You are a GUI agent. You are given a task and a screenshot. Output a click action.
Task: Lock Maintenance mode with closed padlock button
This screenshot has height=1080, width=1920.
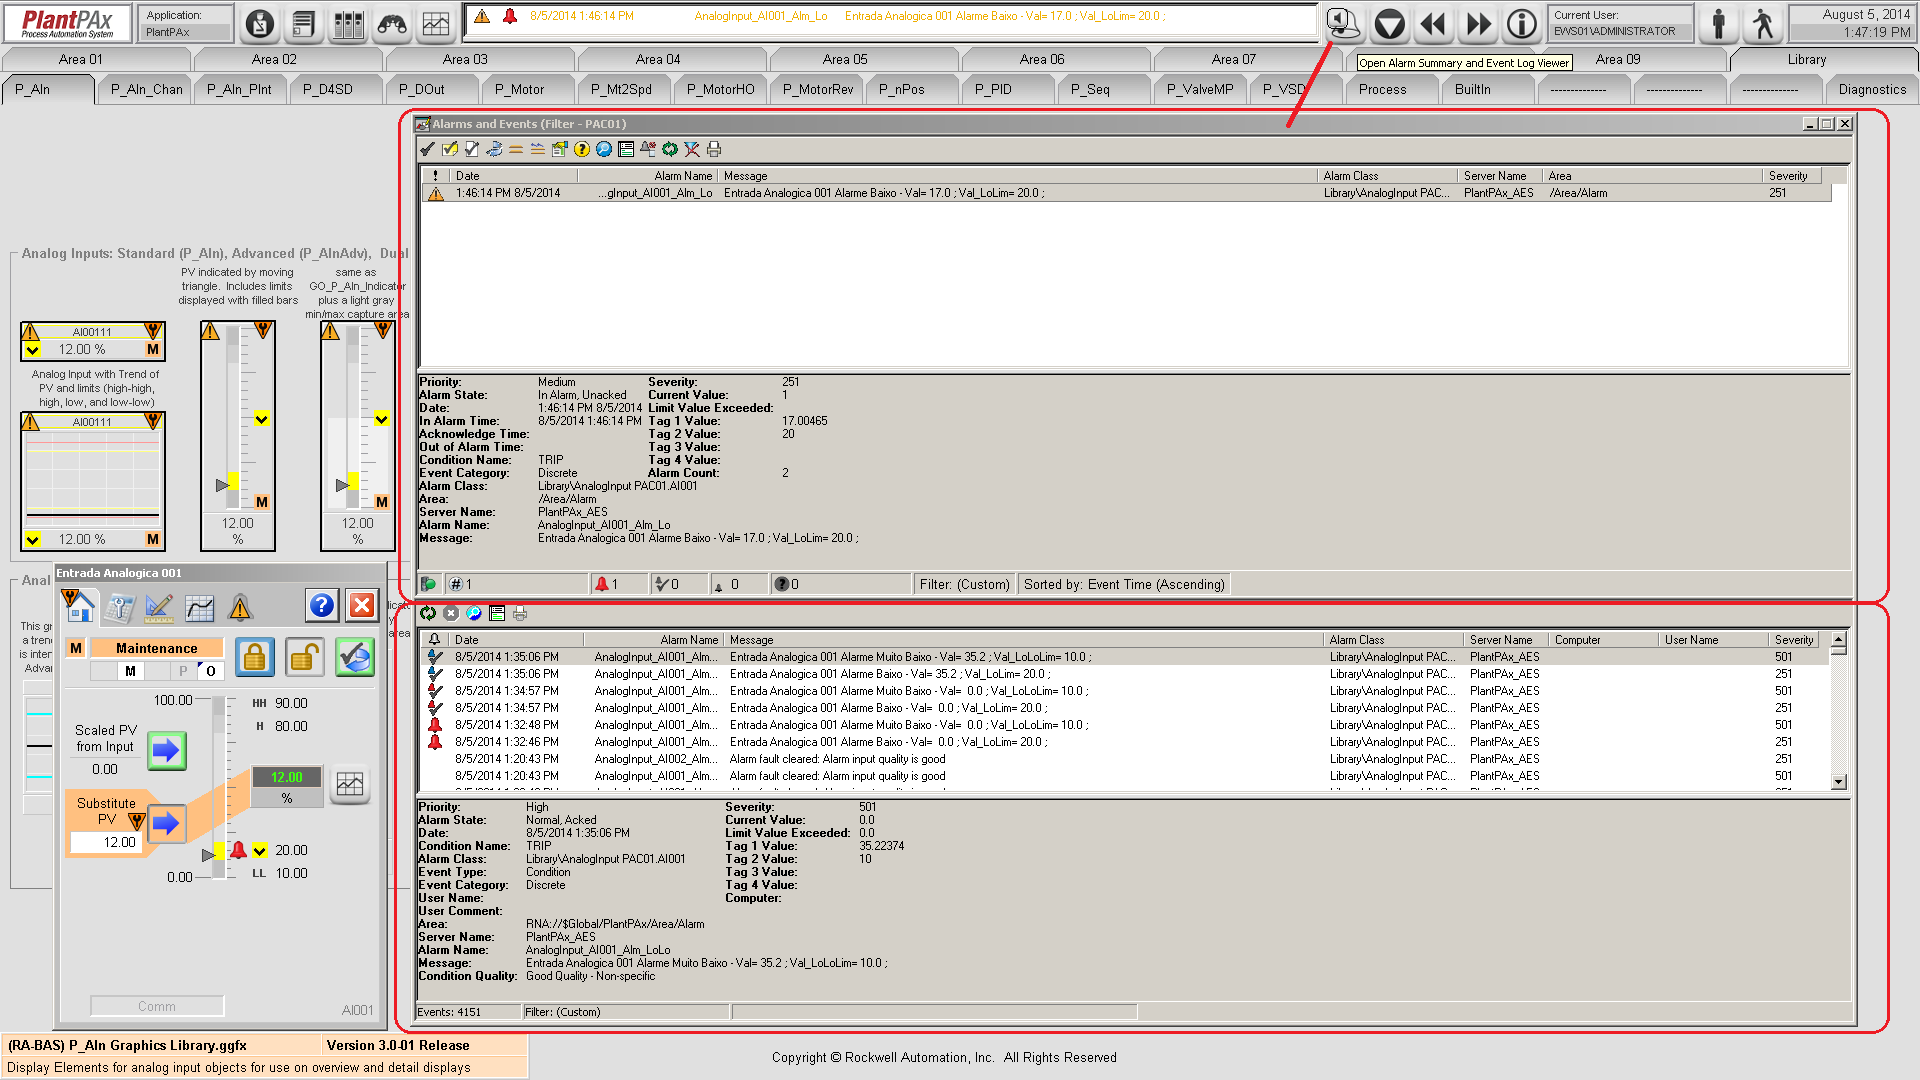[255, 657]
